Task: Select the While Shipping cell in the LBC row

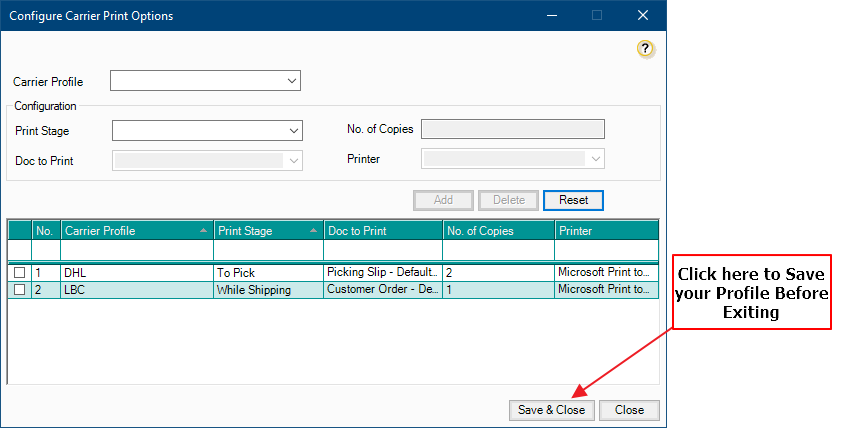Action: tap(268, 289)
